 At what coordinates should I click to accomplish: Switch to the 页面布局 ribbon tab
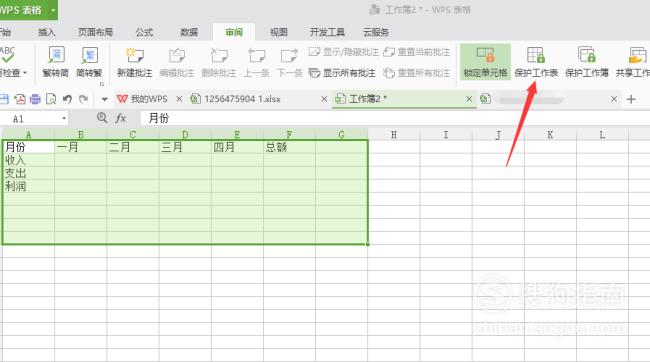pos(95,32)
